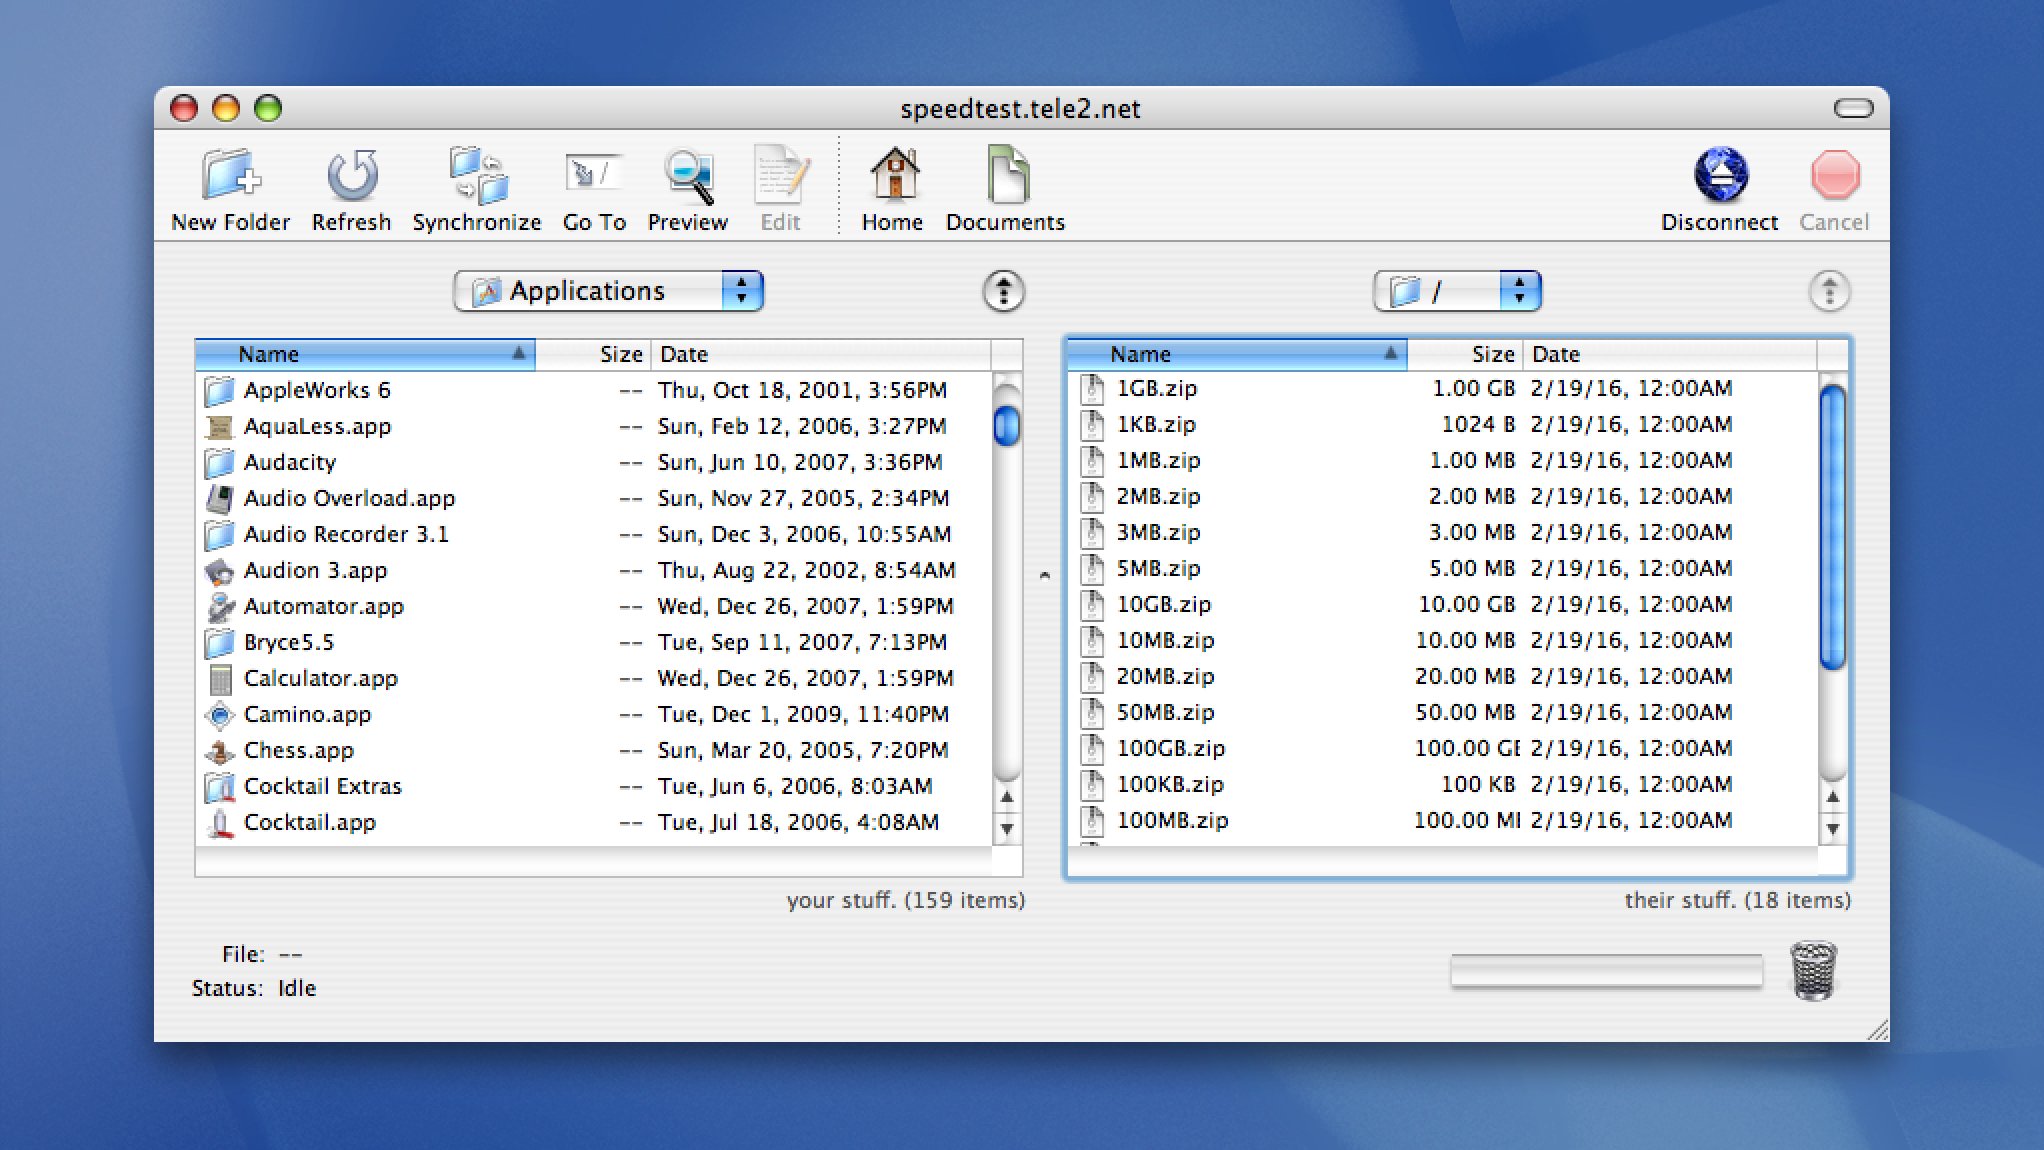Select 100GB.zip in remote list
This screenshot has height=1150, width=2044.
1442,748
